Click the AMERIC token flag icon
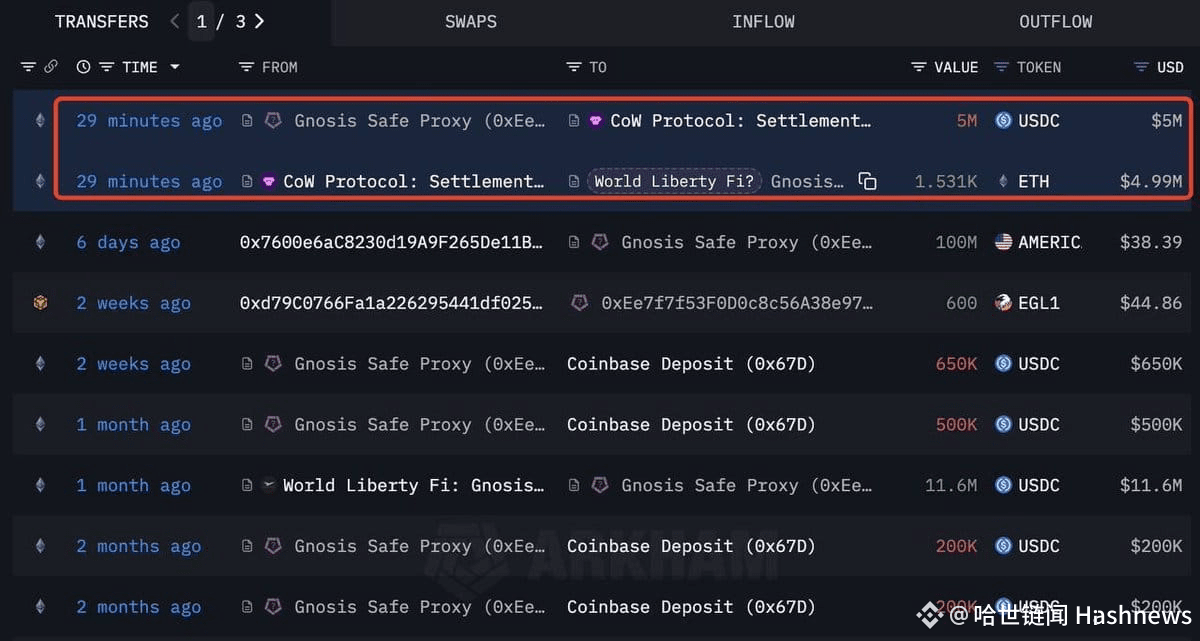Image resolution: width=1200 pixels, height=641 pixels. [1003, 242]
